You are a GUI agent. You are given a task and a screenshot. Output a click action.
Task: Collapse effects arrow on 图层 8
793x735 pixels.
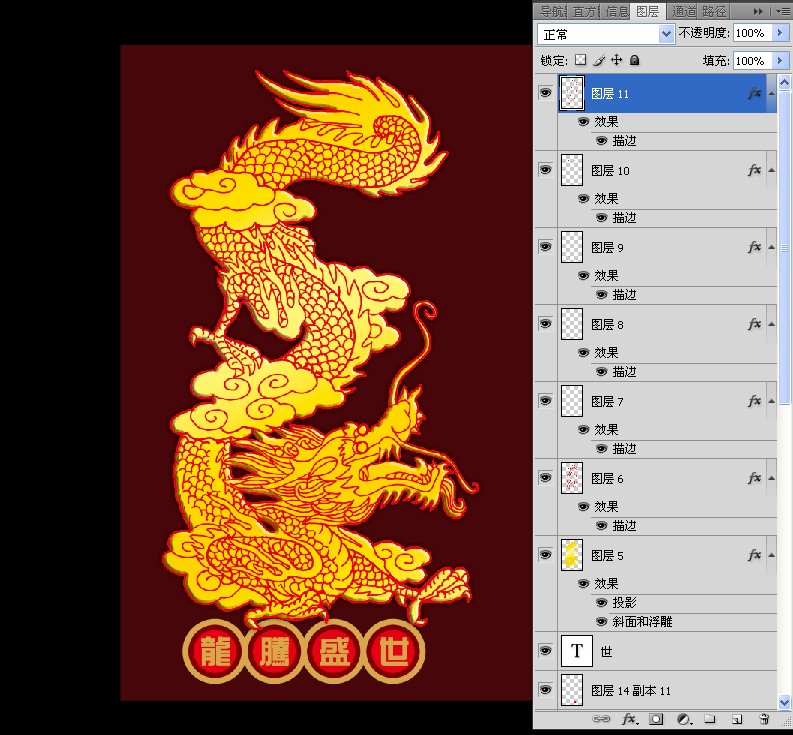coord(771,324)
